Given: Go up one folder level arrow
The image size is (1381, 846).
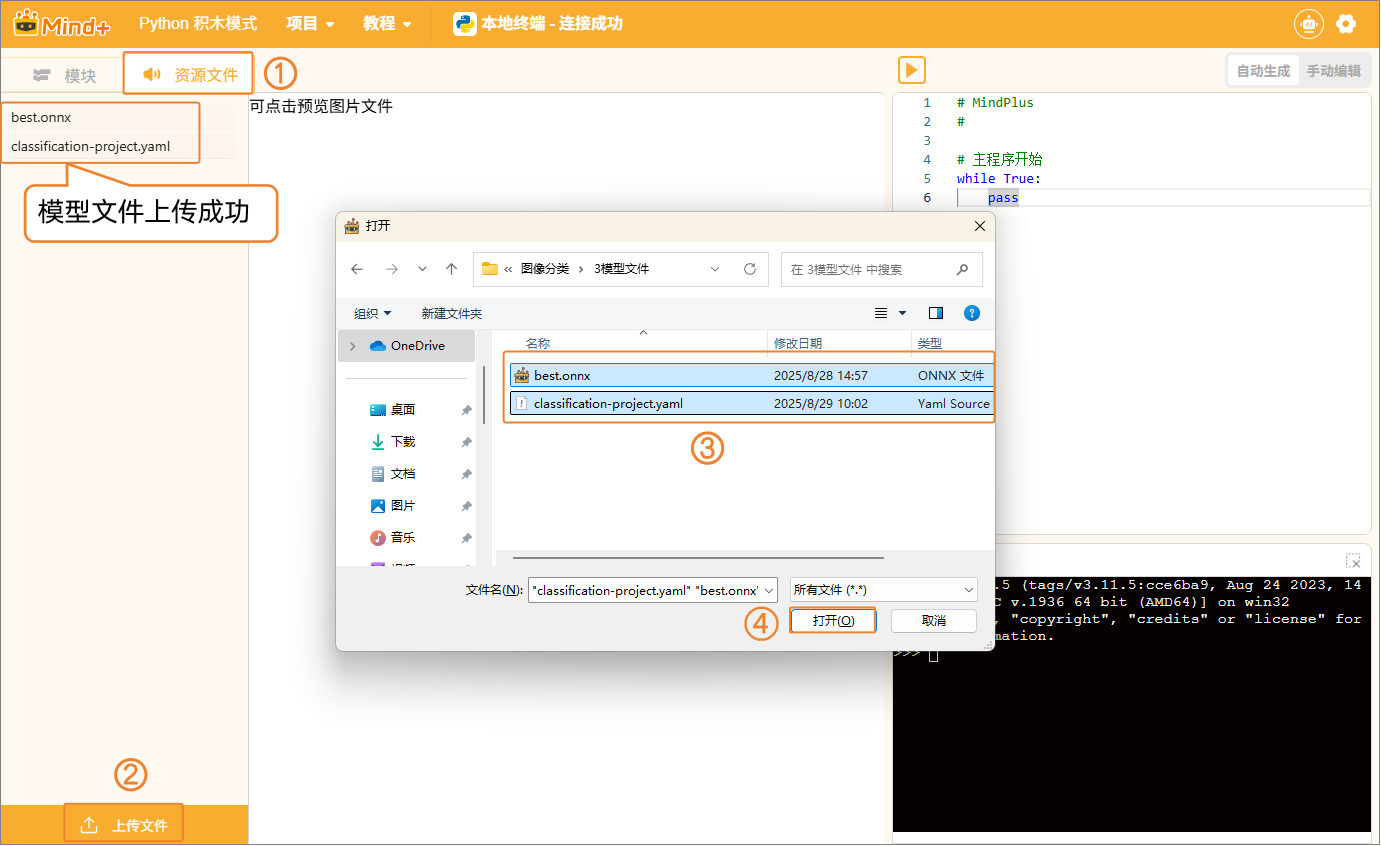Looking at the screenshot, I should click(451, 269).
